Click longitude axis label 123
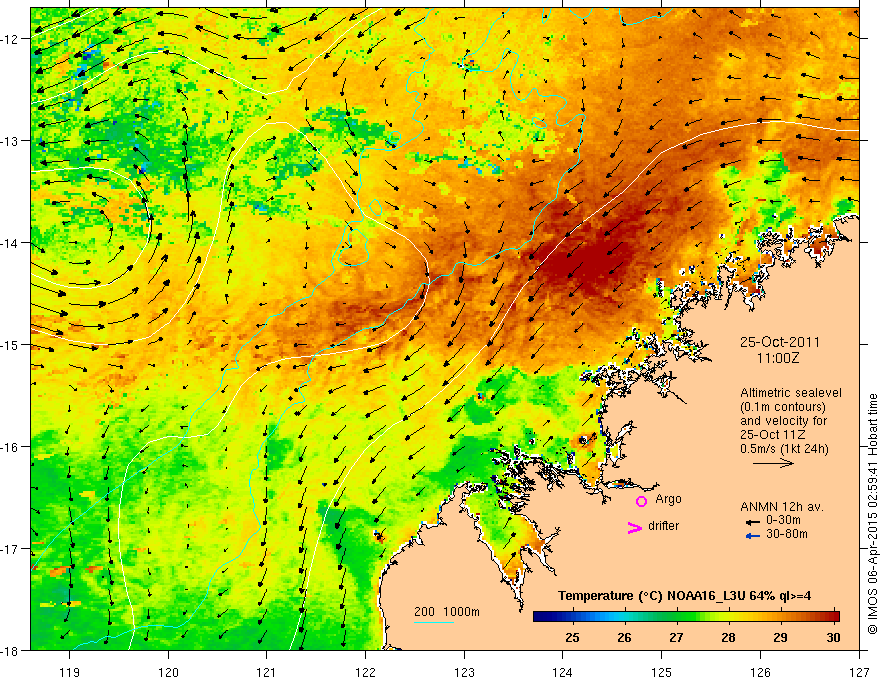 (x=464, y=672)
